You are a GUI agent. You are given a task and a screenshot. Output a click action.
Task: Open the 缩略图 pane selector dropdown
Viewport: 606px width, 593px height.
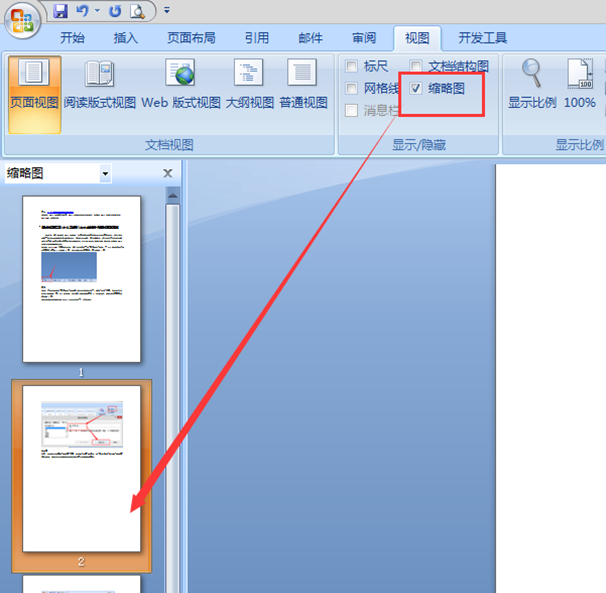[105, 174]
